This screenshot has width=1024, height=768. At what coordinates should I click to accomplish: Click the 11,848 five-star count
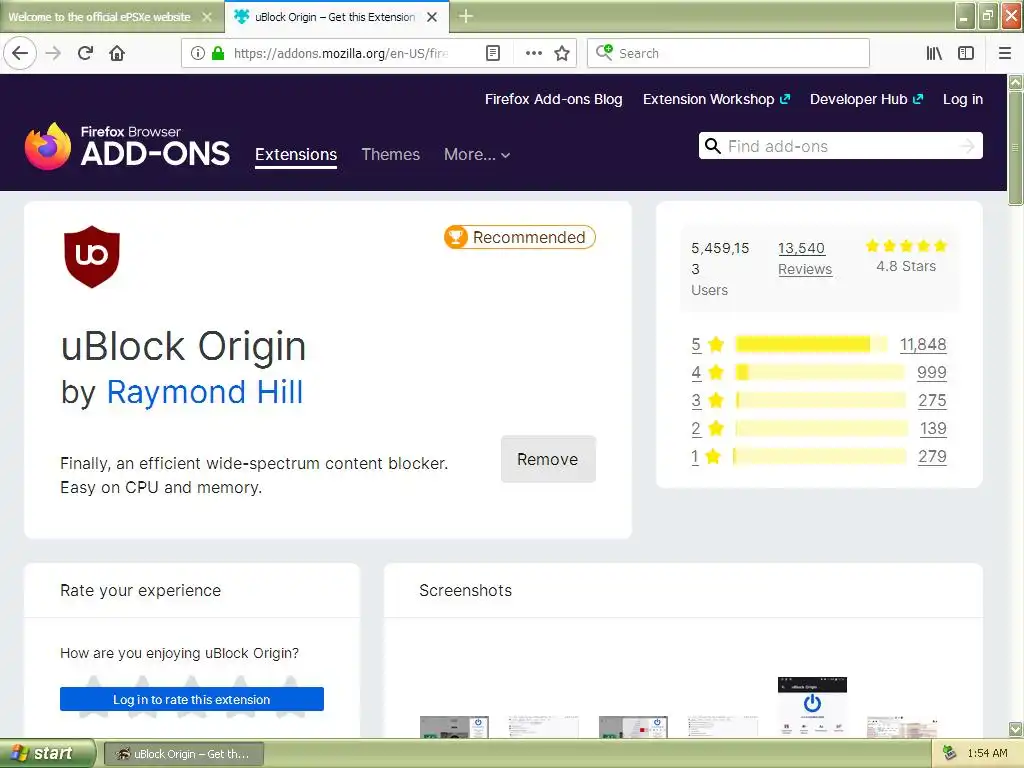(x=923, y=344)
